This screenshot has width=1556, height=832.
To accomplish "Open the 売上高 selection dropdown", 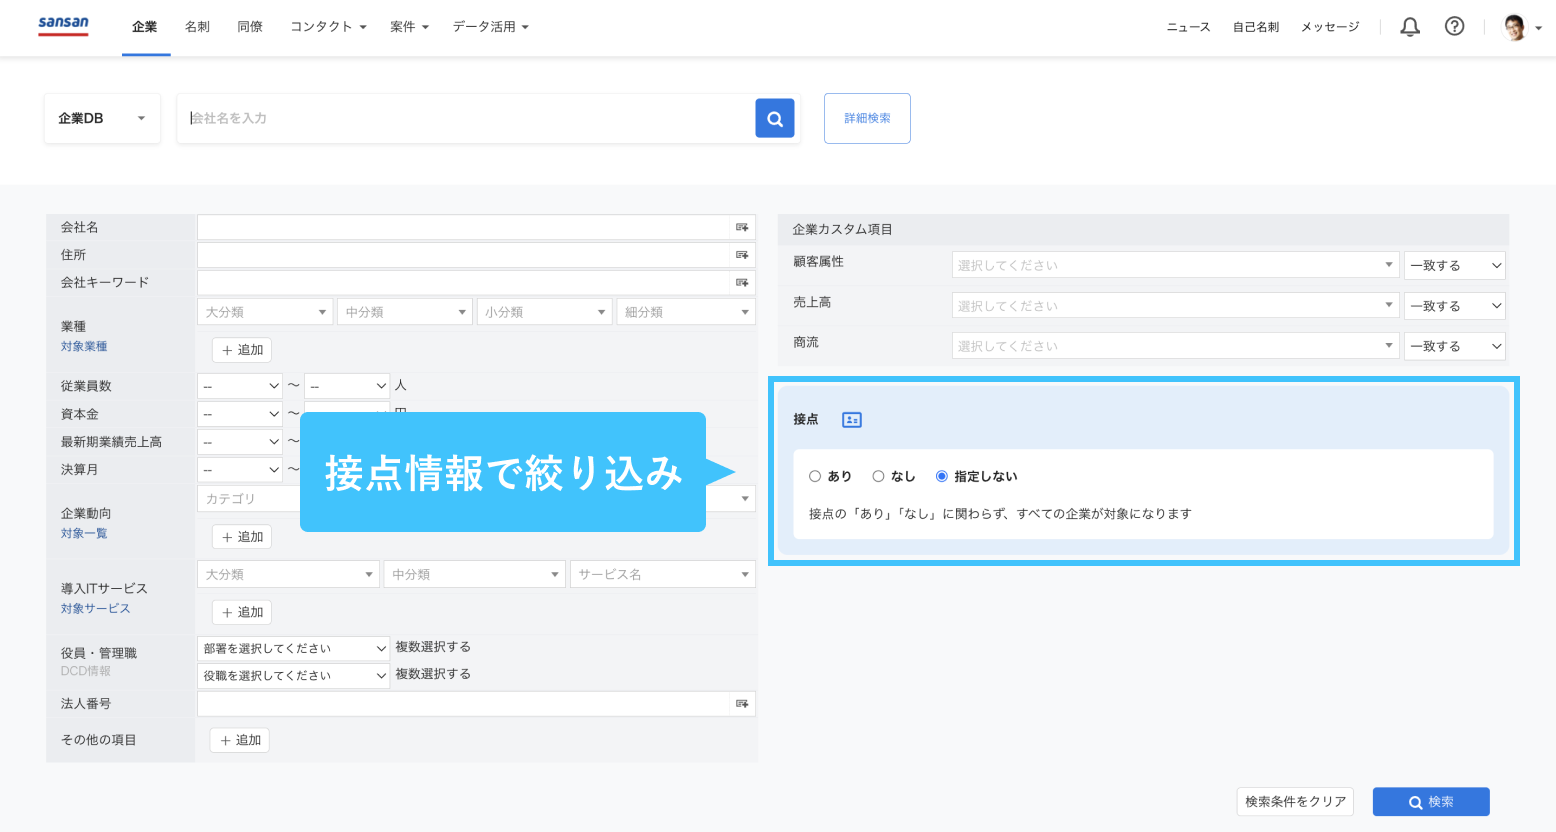I will click(1175, 305).
